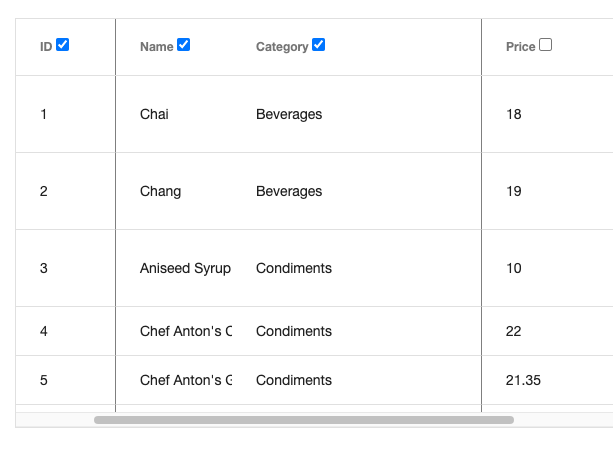Select the Aniseed Syrup cell
The width and height of the screenshot is (613, 458).
click(x=185, y=268)
